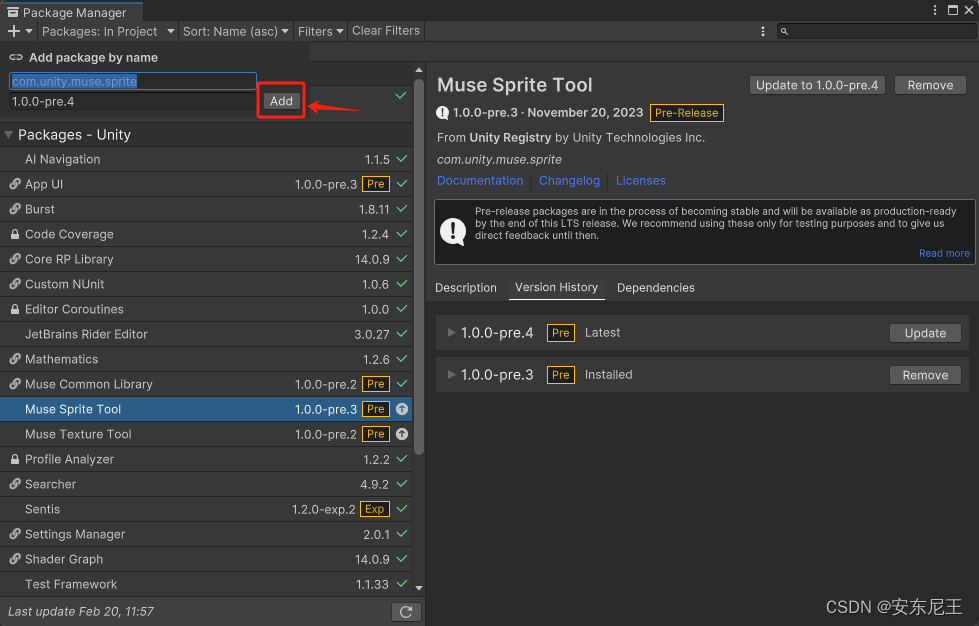Select the Mathematics package row
Image resolution: width=979 pixels, height=626 pixels.
click(x=206, y=359)
